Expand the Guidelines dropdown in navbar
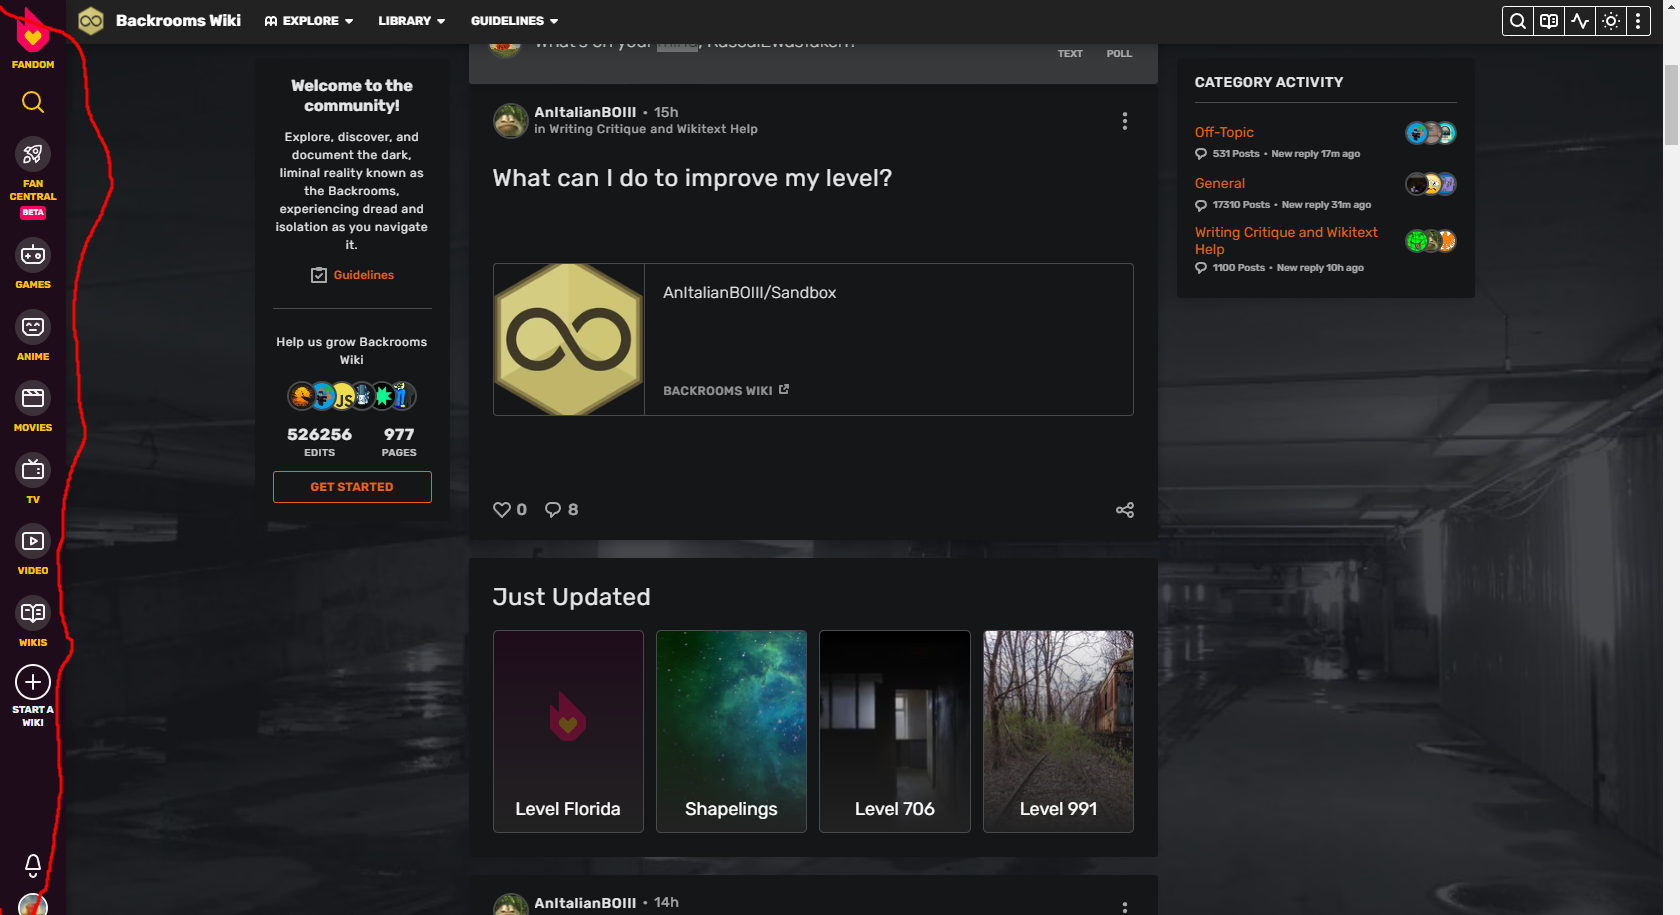1680x915 pixels. (515, 21)
